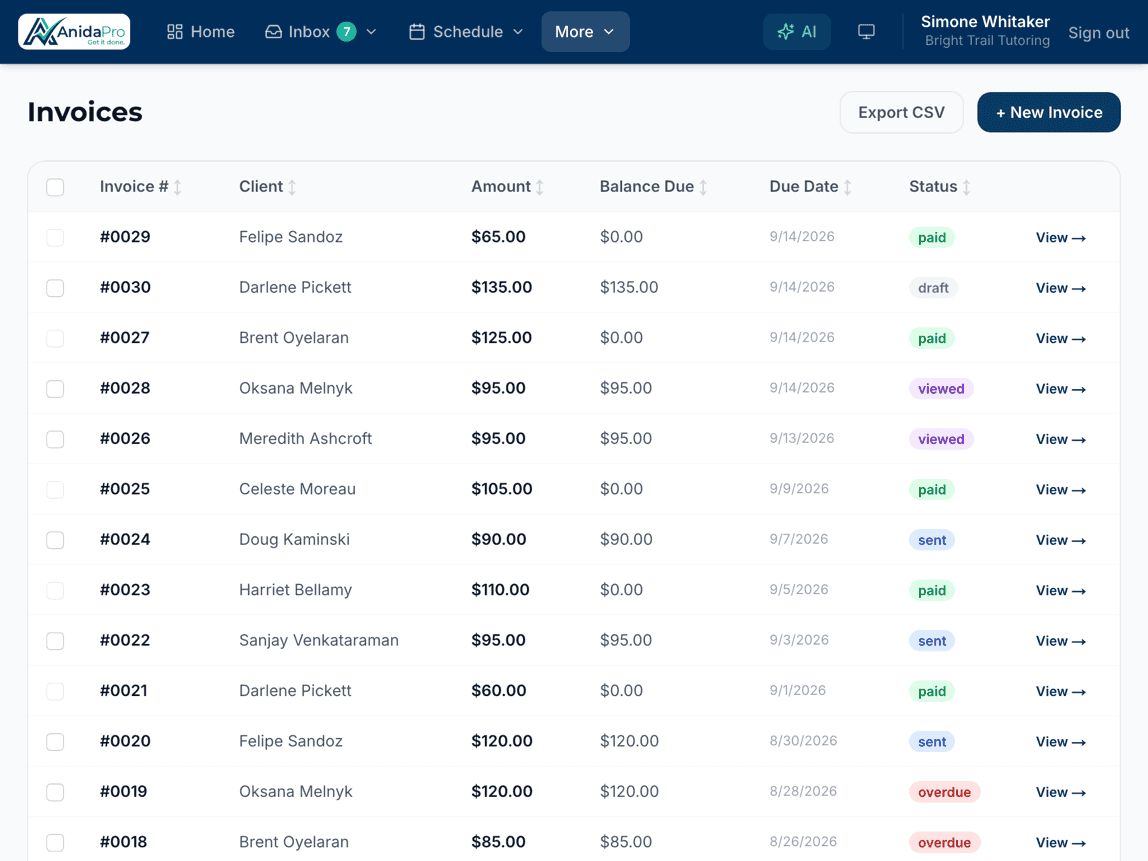Viewport: 1148px width, 861px height.
Task: Go to the Home page
Action: (201, 31)
